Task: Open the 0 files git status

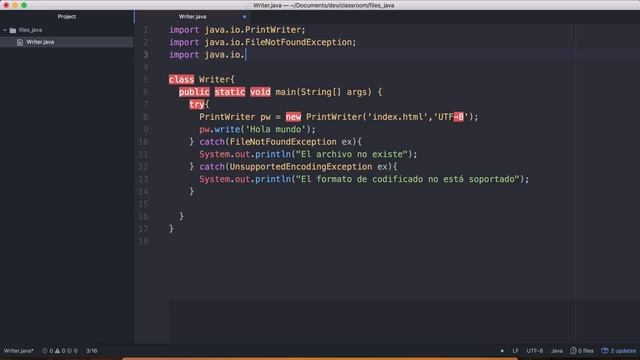Action: click(582, 351)
